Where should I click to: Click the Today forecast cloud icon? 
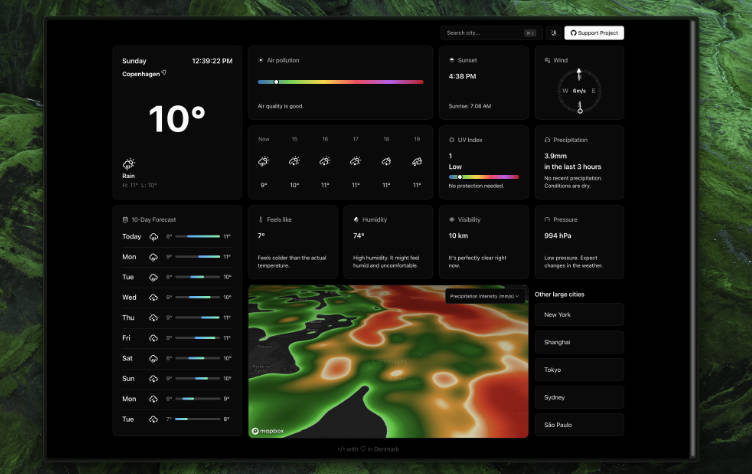(153, 237)
